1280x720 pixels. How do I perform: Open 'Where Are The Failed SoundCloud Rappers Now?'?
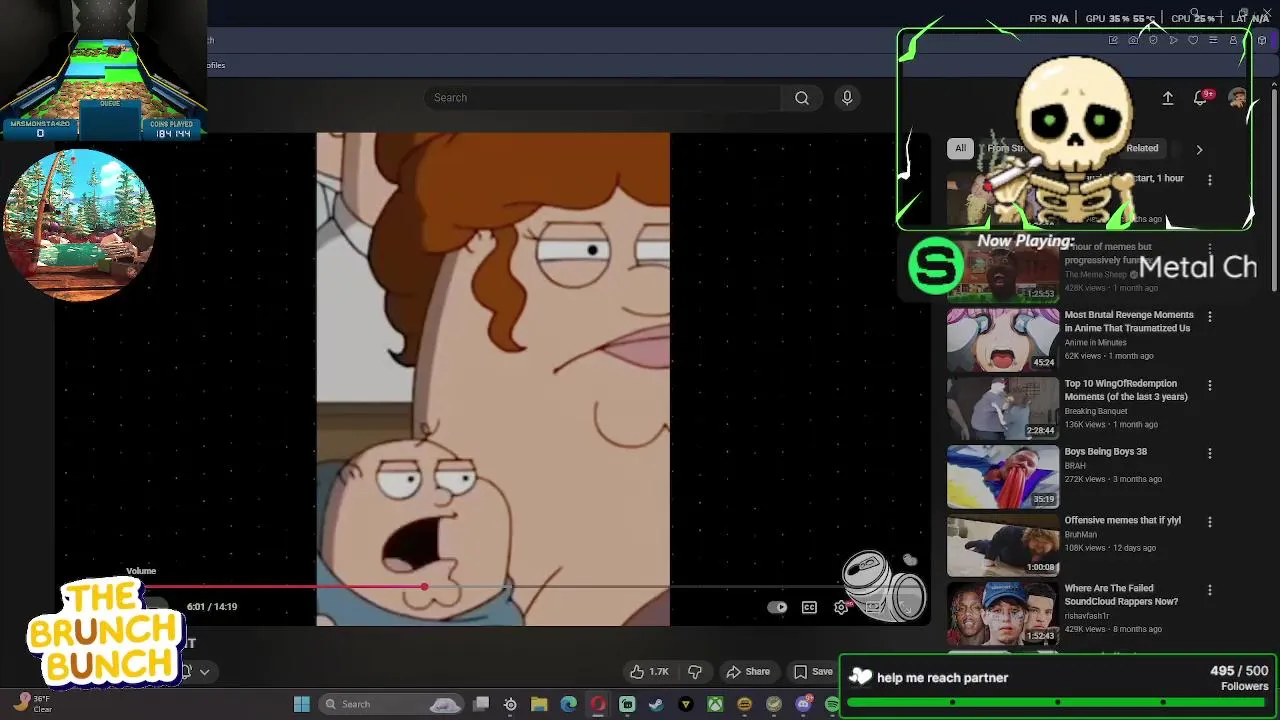coord(1121,595)
